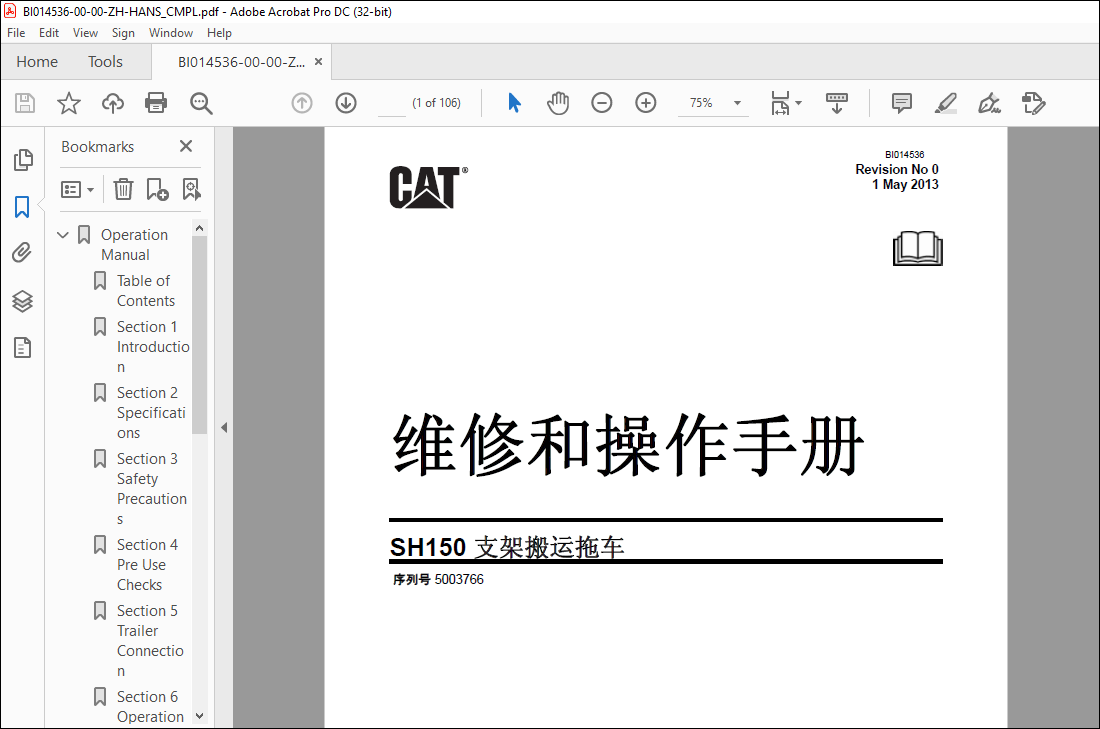Screen dimensions: 1100x729
Task: Open the Edit menu
Action: 48,33
